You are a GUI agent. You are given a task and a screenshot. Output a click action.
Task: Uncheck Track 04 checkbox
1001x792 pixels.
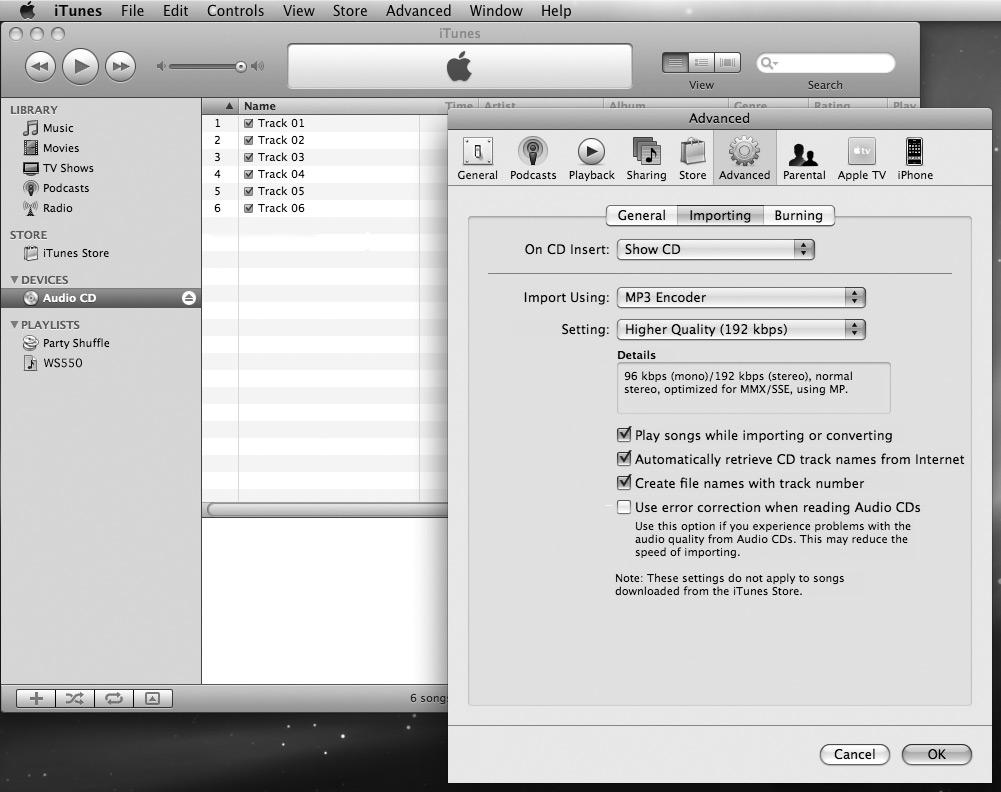point(249,174)
